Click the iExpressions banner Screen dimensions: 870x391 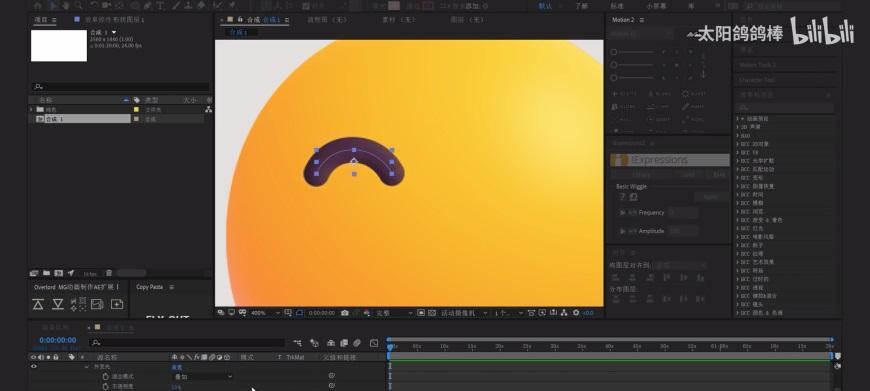670,160
